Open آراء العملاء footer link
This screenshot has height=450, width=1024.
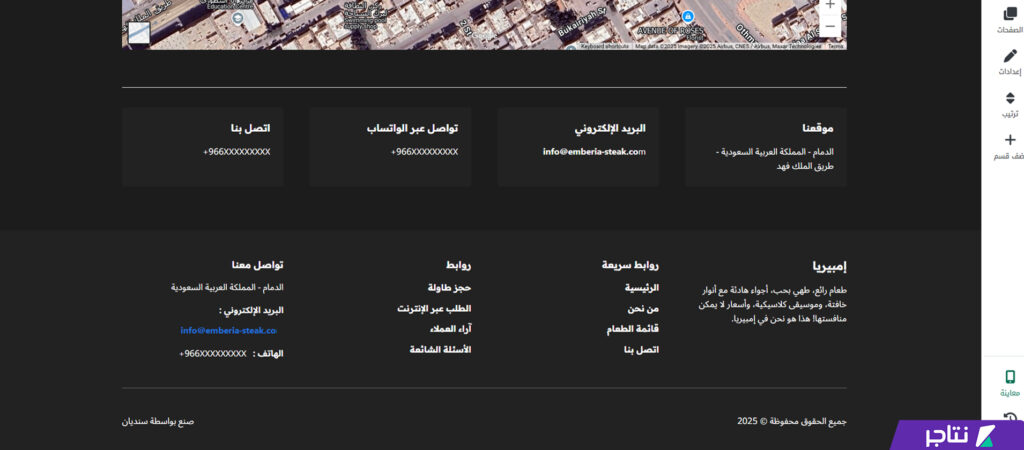pos(451,329)
